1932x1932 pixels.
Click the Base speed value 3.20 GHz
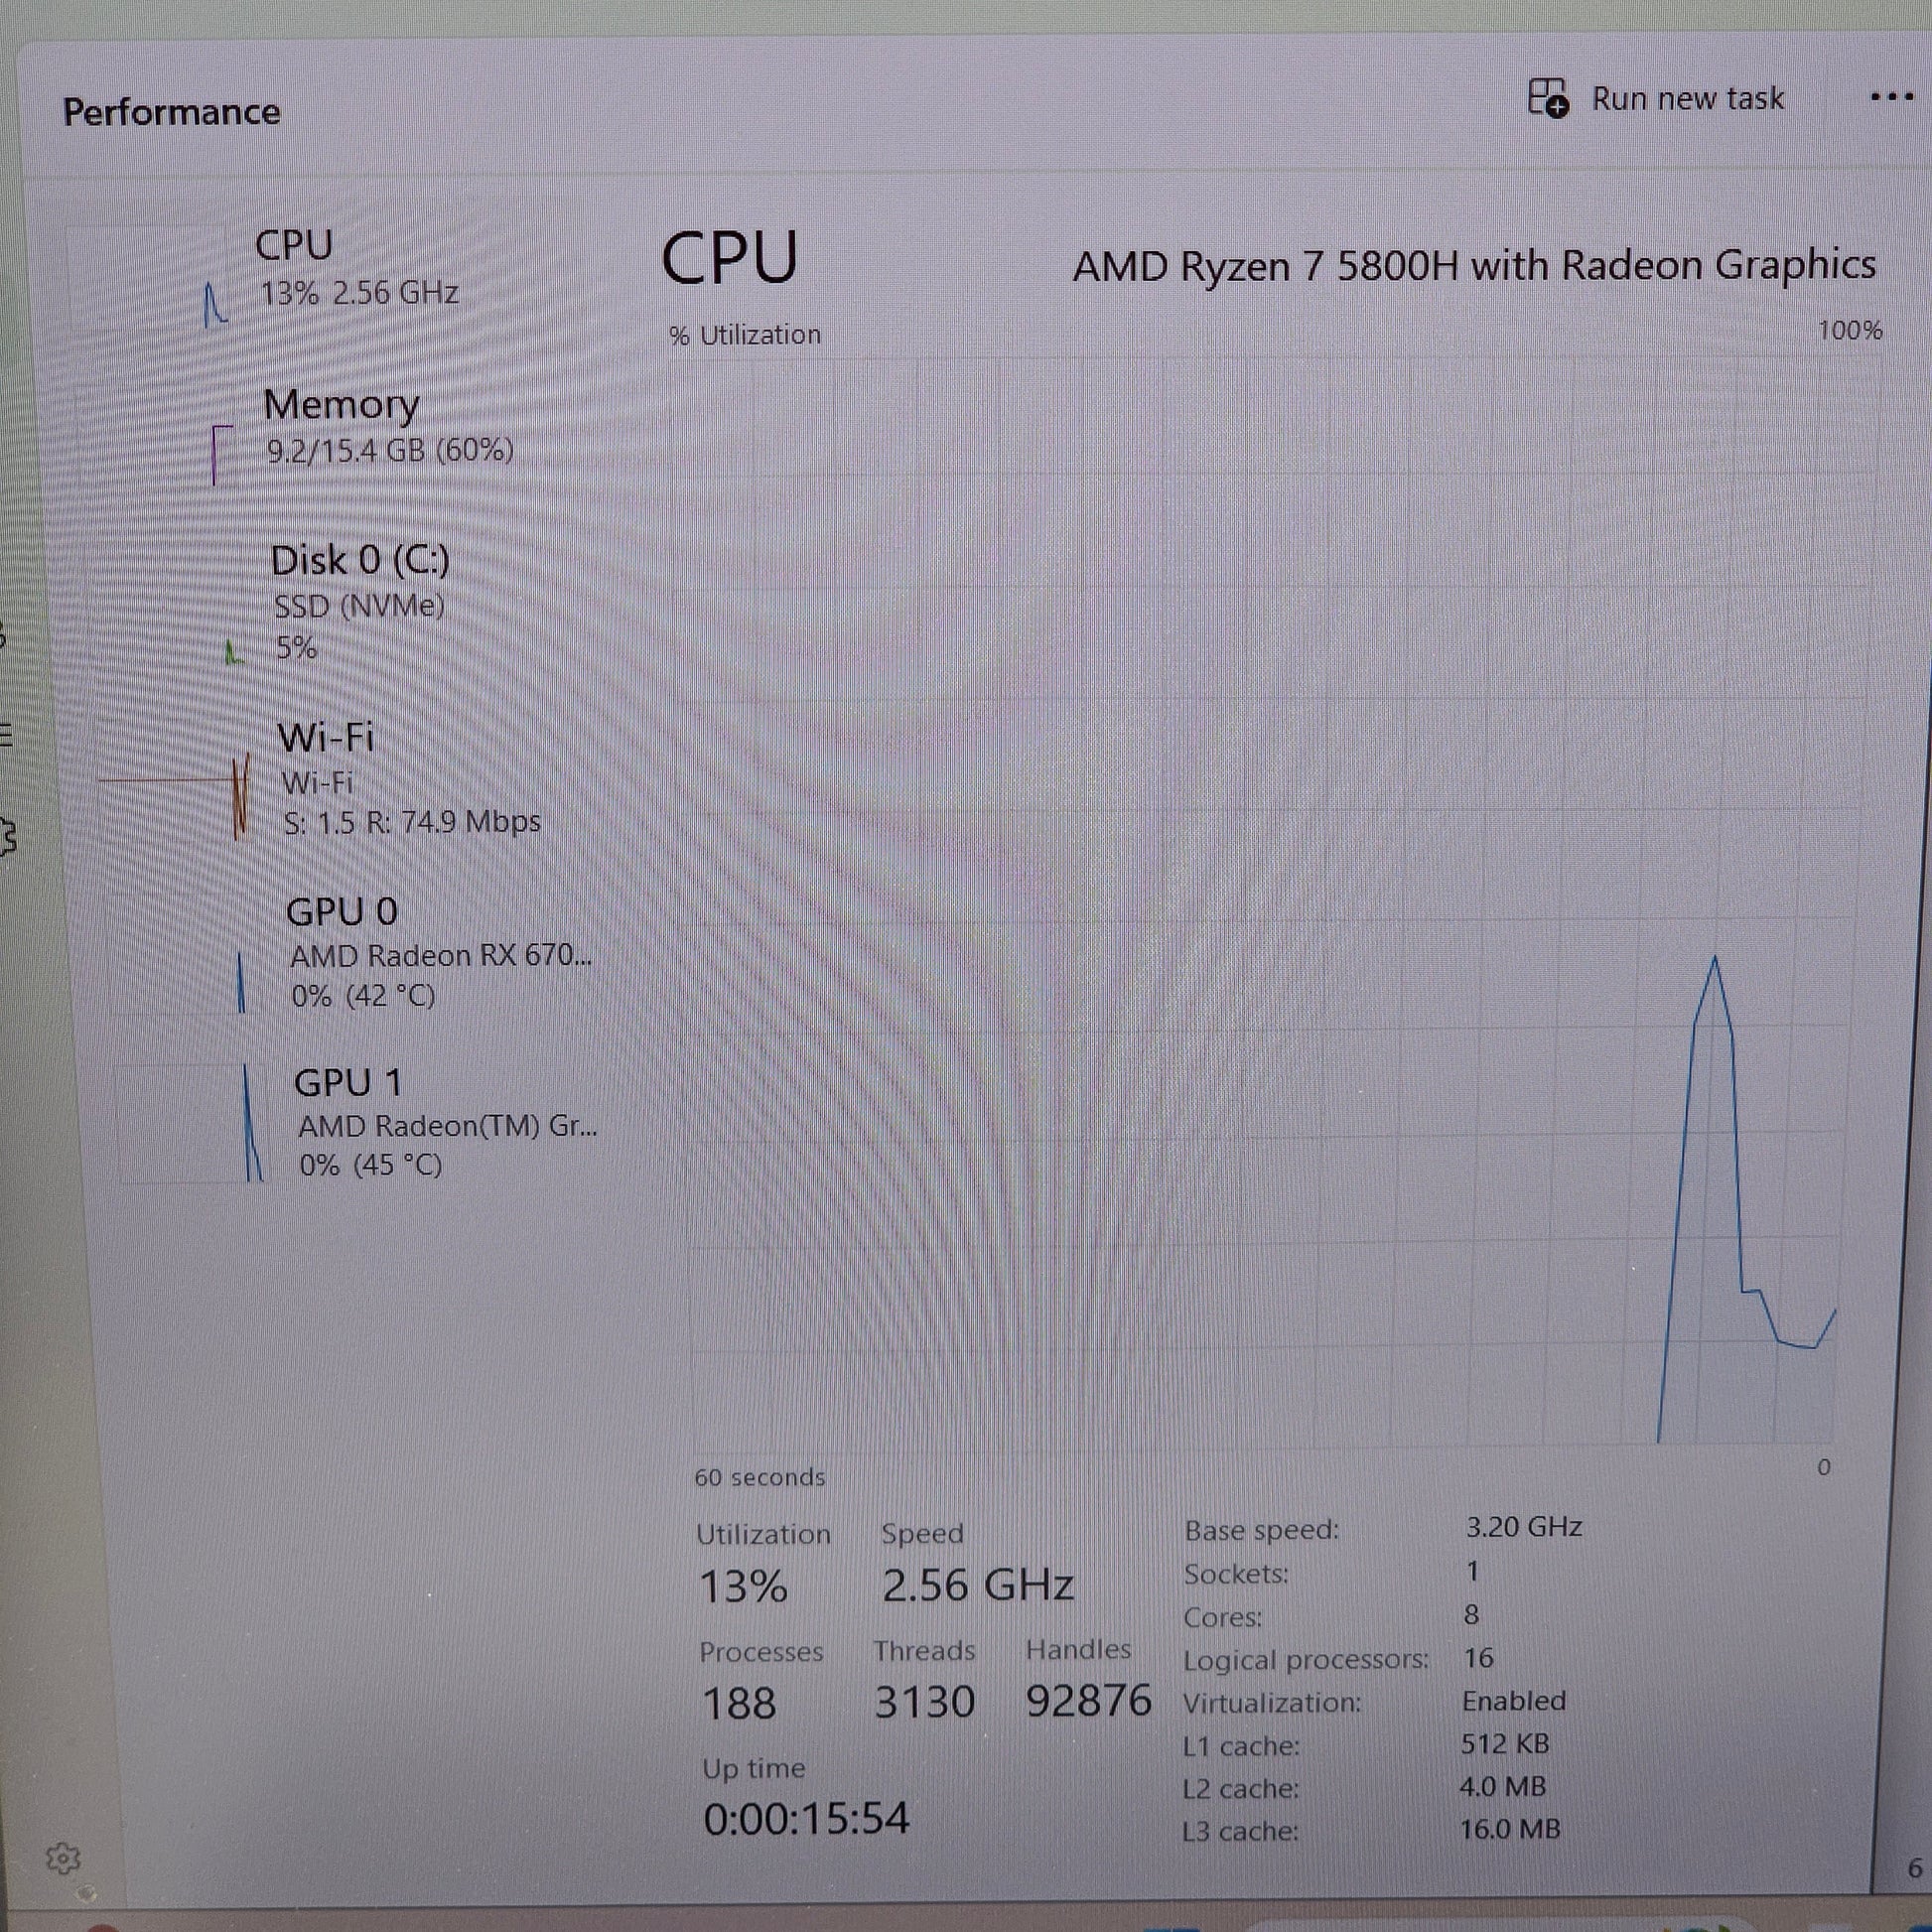point(1524,1527)
